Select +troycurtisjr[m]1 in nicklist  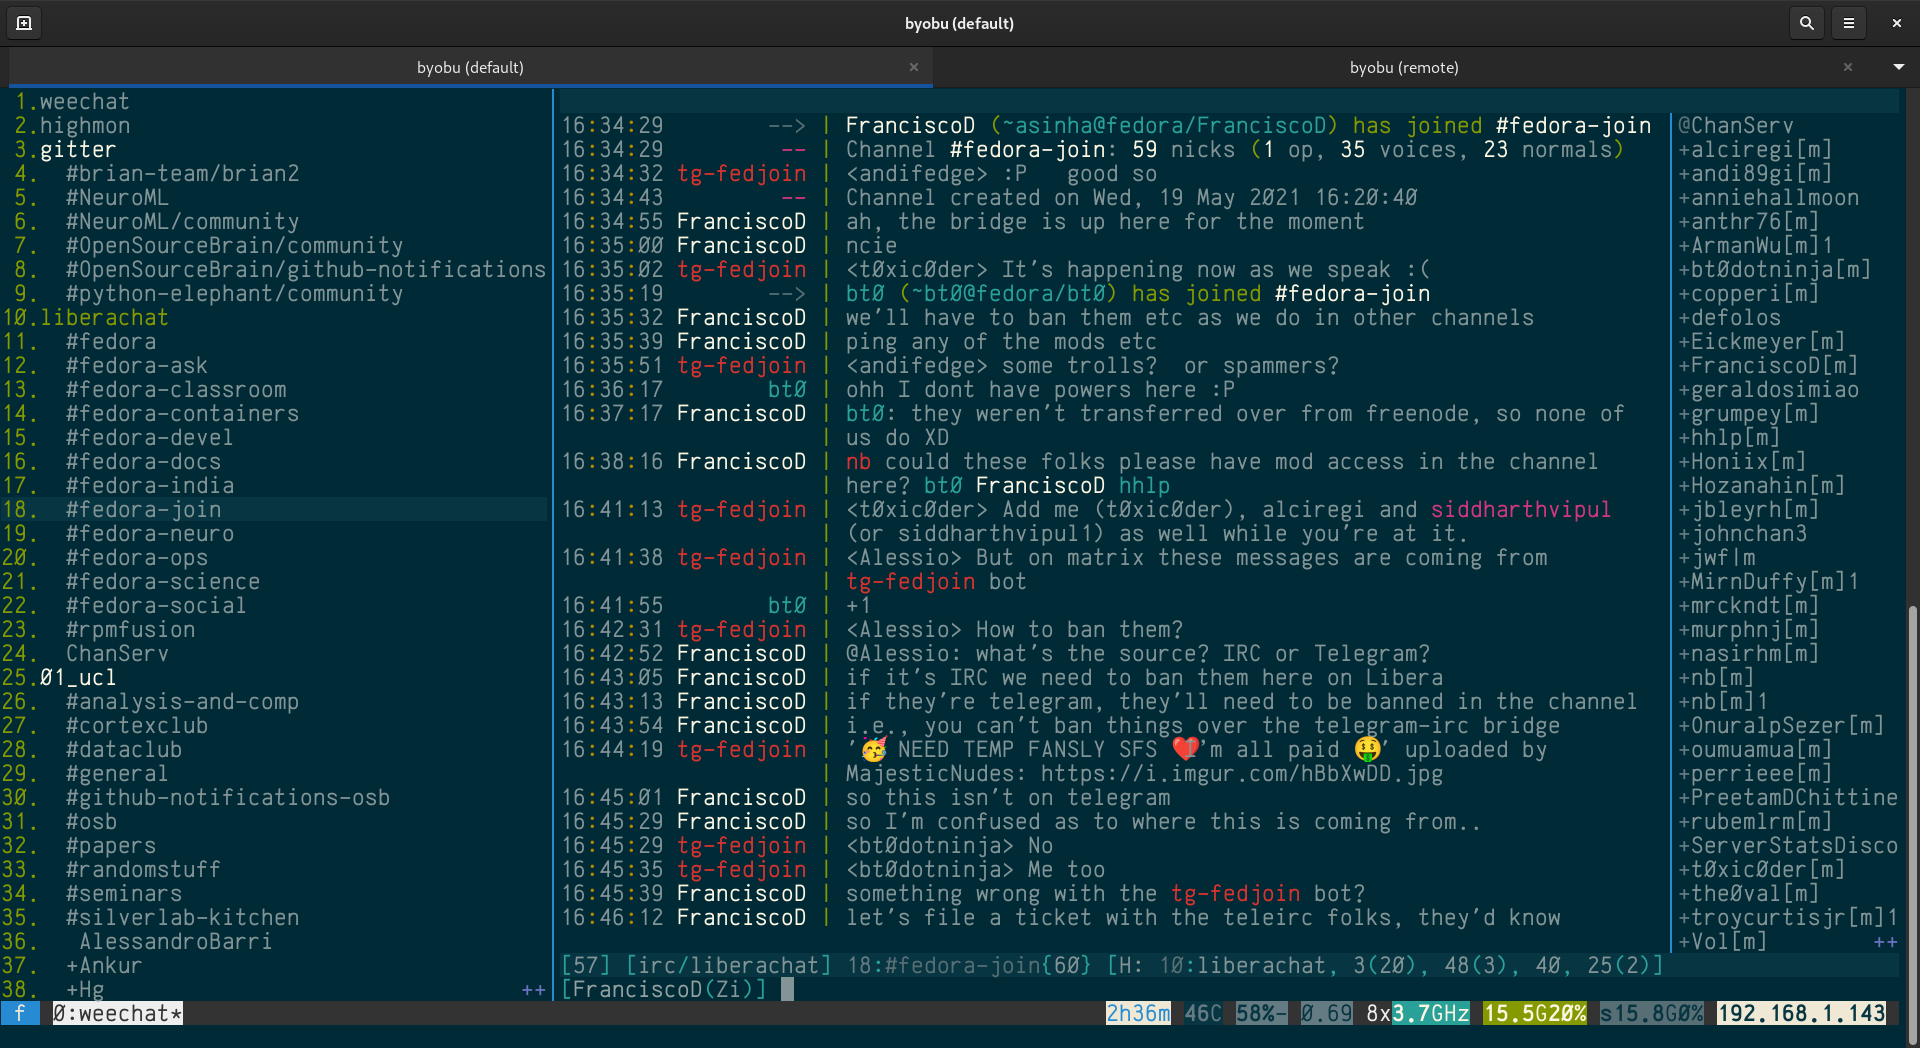[x=1788, y=918]
